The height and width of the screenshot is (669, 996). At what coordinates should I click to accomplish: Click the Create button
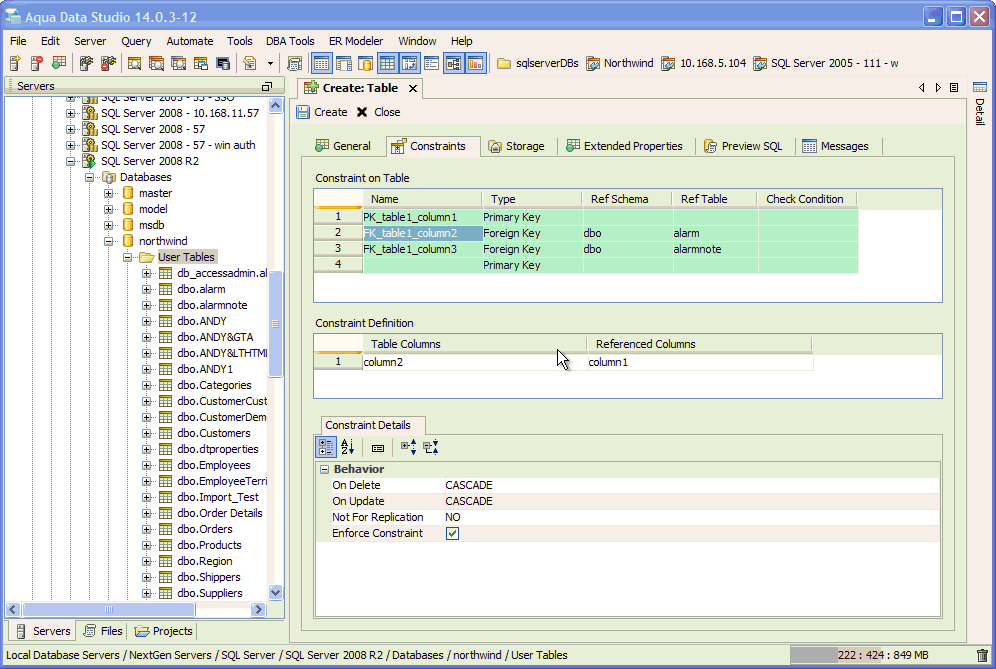point(322,112)
